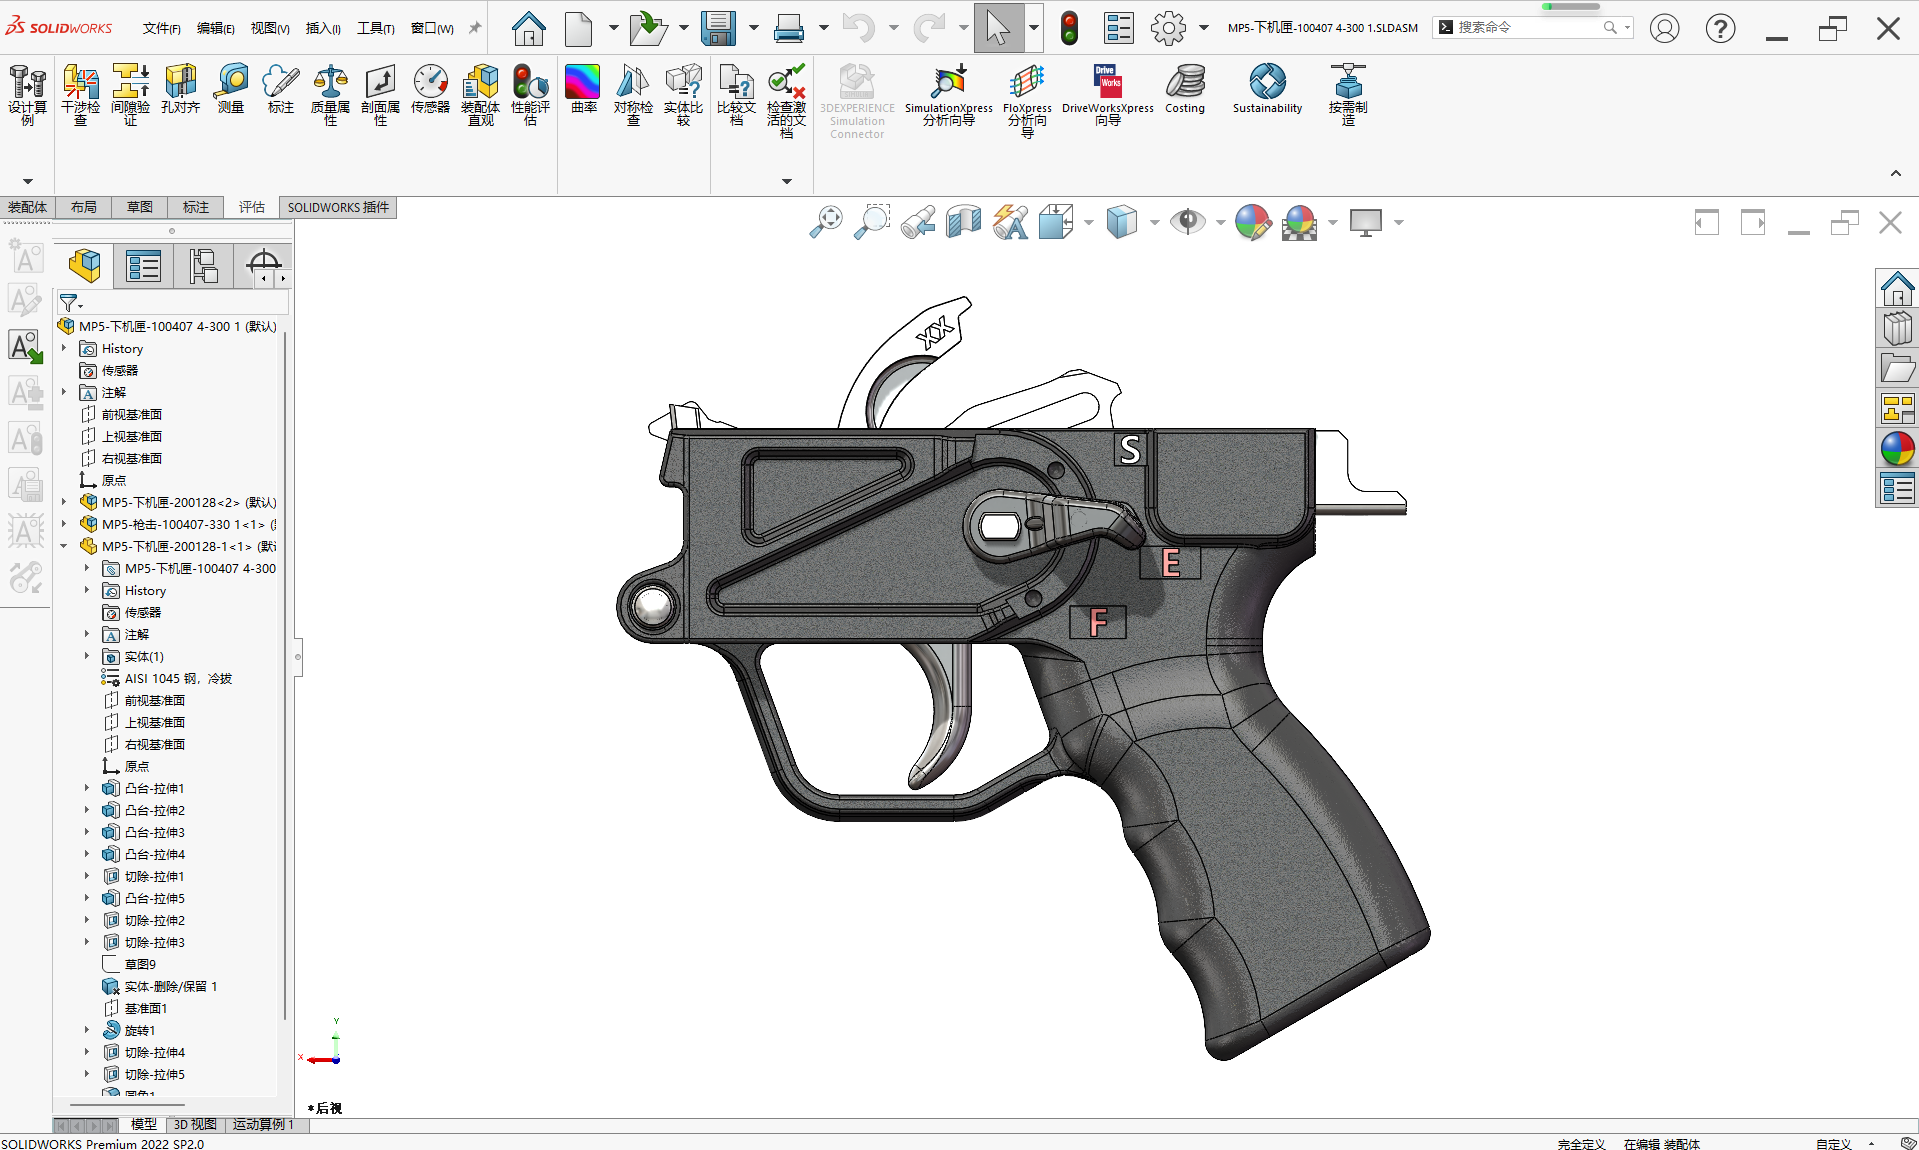The height and width of the screenshot is (1150, 1919).
Task: Expand the 注解 annotations tree node
Action: click(x=64, y=392)
